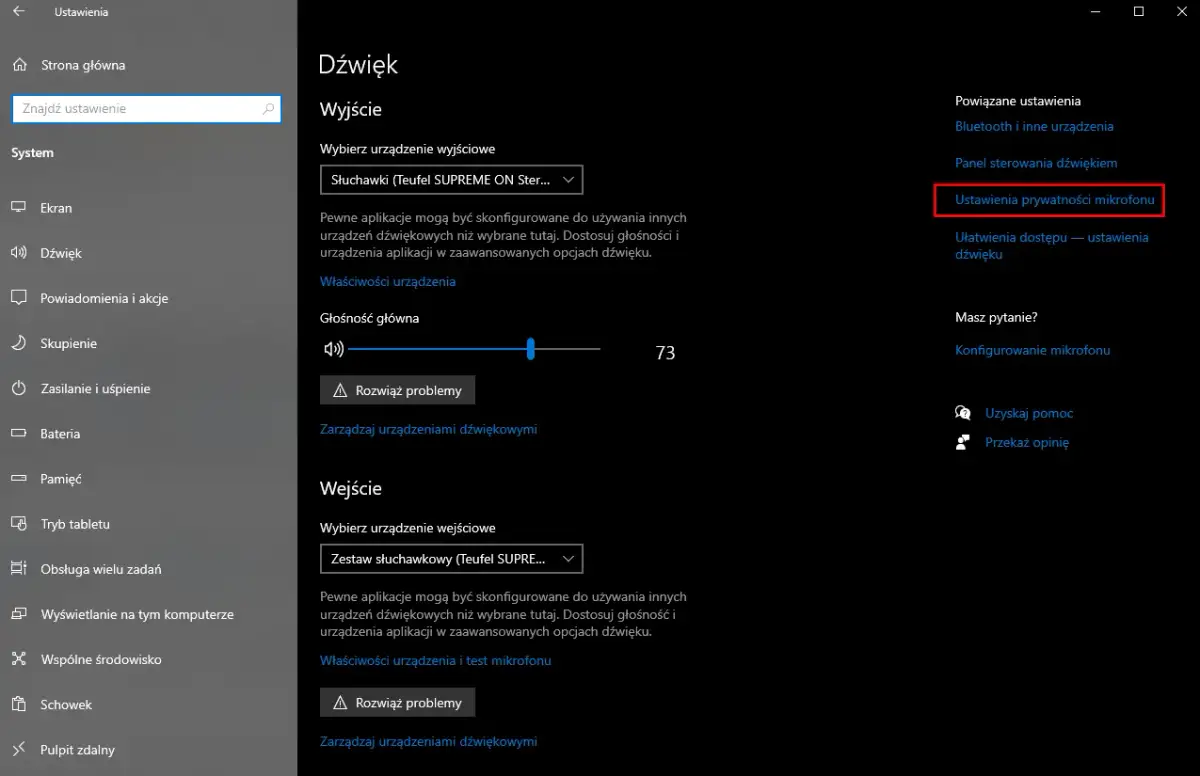Open the input device dropdown
This screenshot has width=1200, height=776.
point(451,558)
